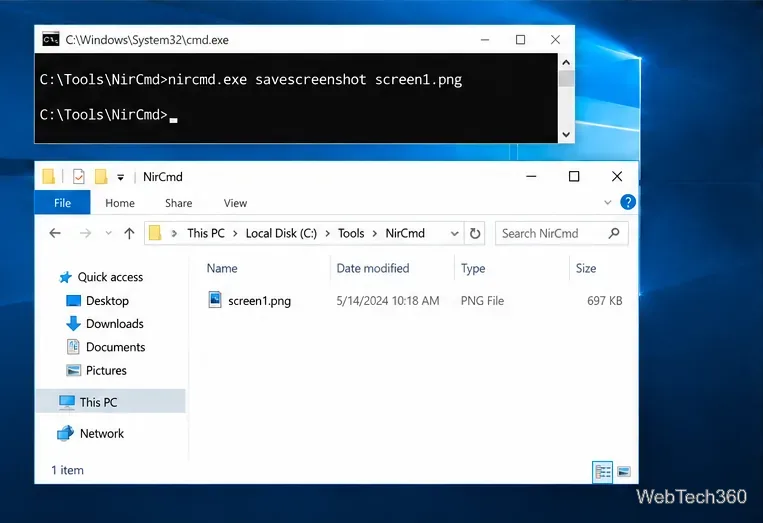Select the screen1.png file icon

click(x=215, y=300)
